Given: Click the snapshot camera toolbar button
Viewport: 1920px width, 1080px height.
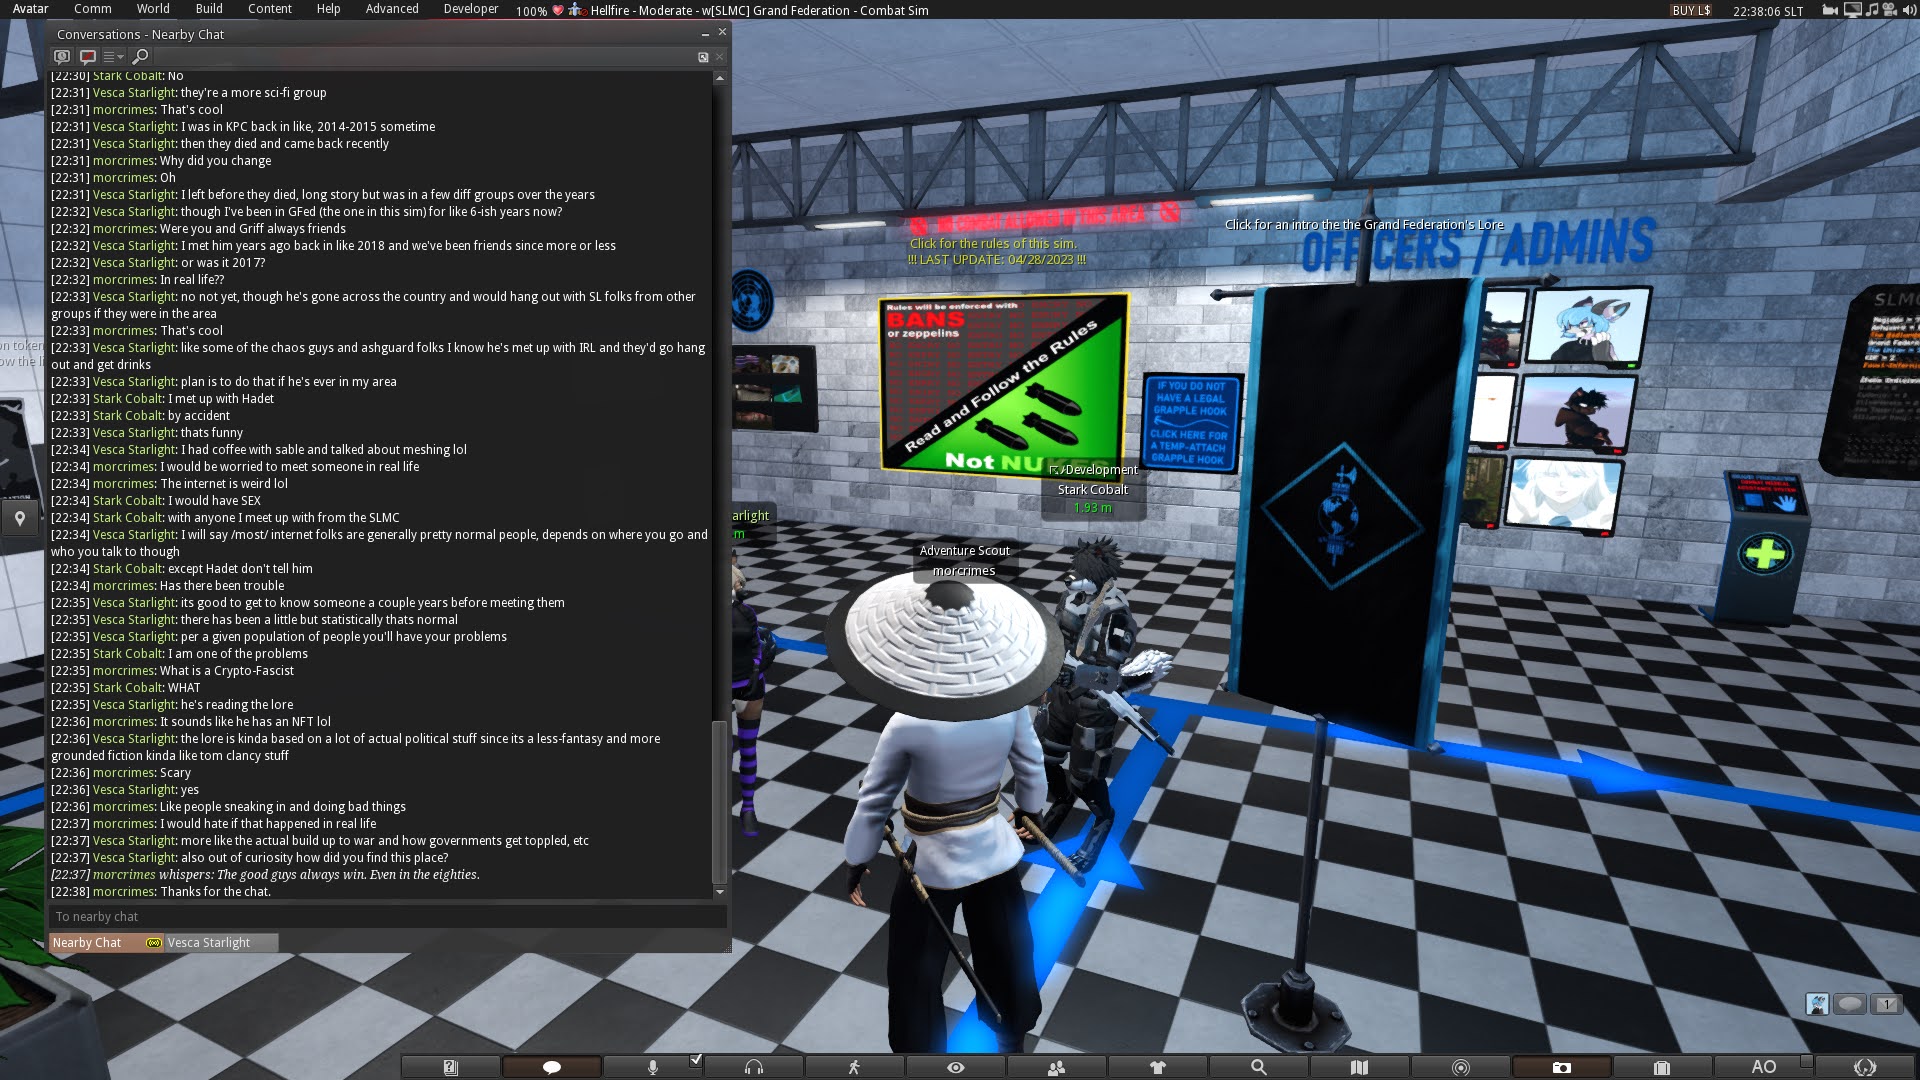Looking at the screenshot, I should coord(1561,1067).
